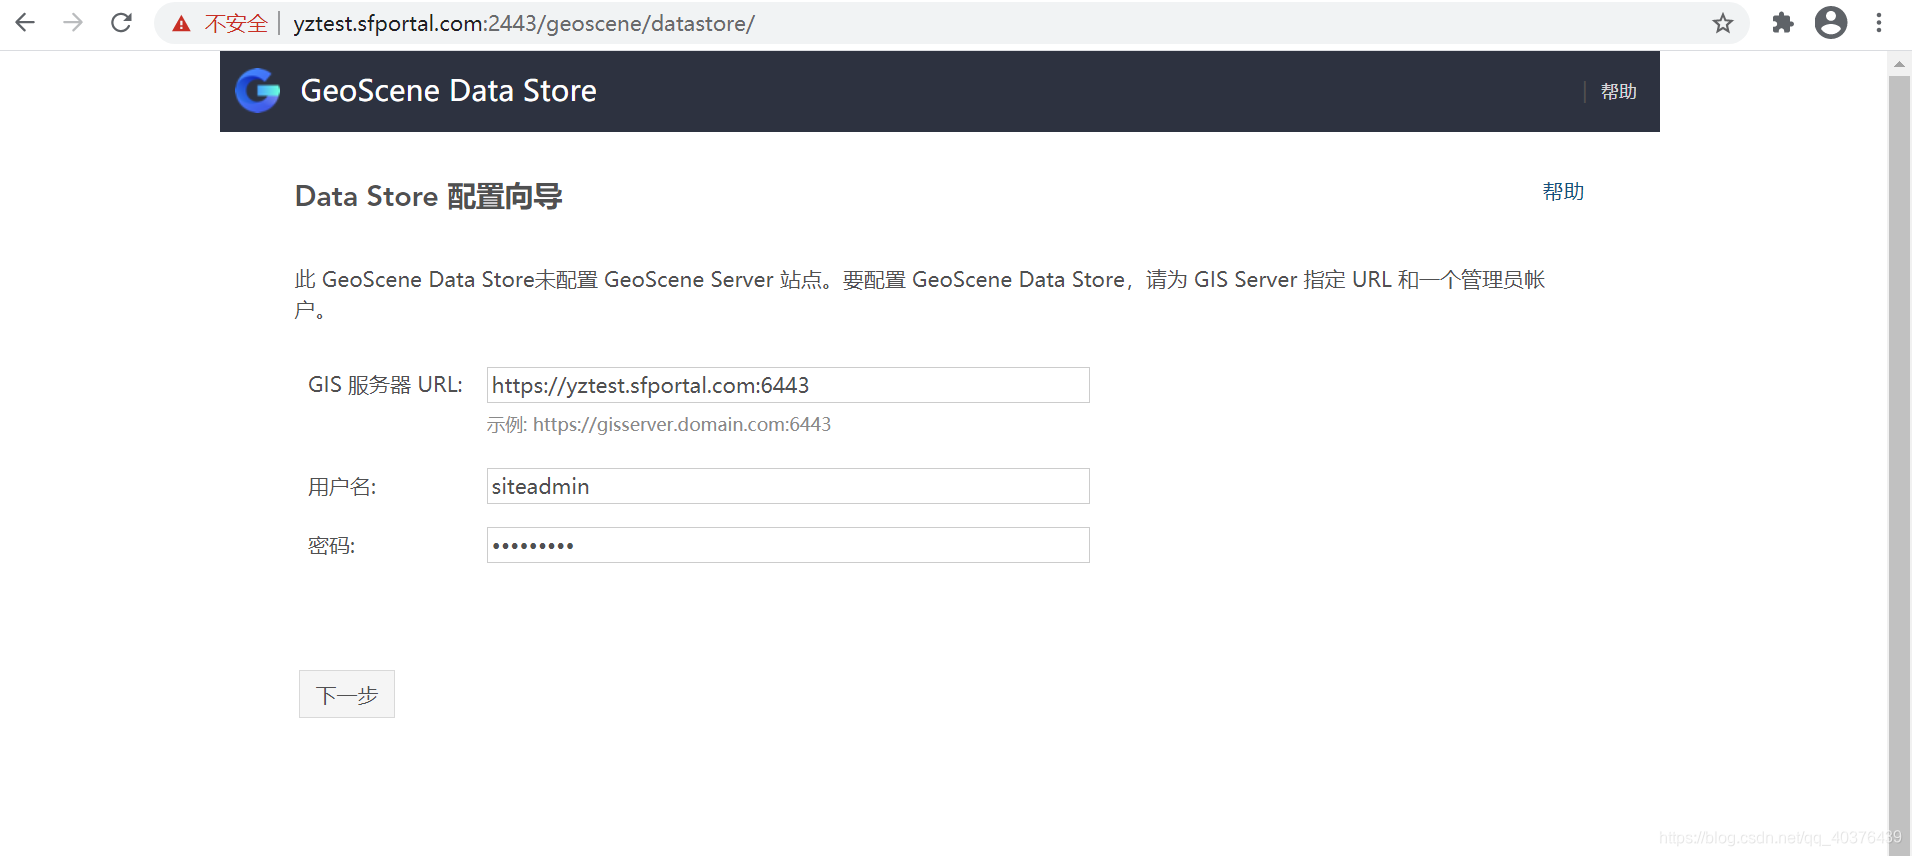Click the red not-secure warning triangle
The height and width of the screenshot is (856, 1912).
181,24
